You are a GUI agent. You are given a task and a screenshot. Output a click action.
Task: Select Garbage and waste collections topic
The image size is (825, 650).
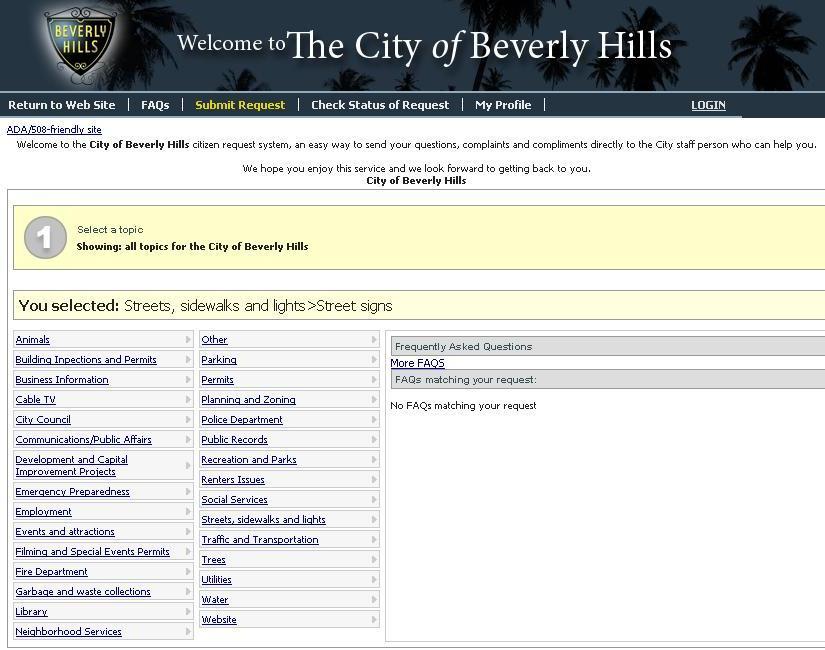[83, 592]
